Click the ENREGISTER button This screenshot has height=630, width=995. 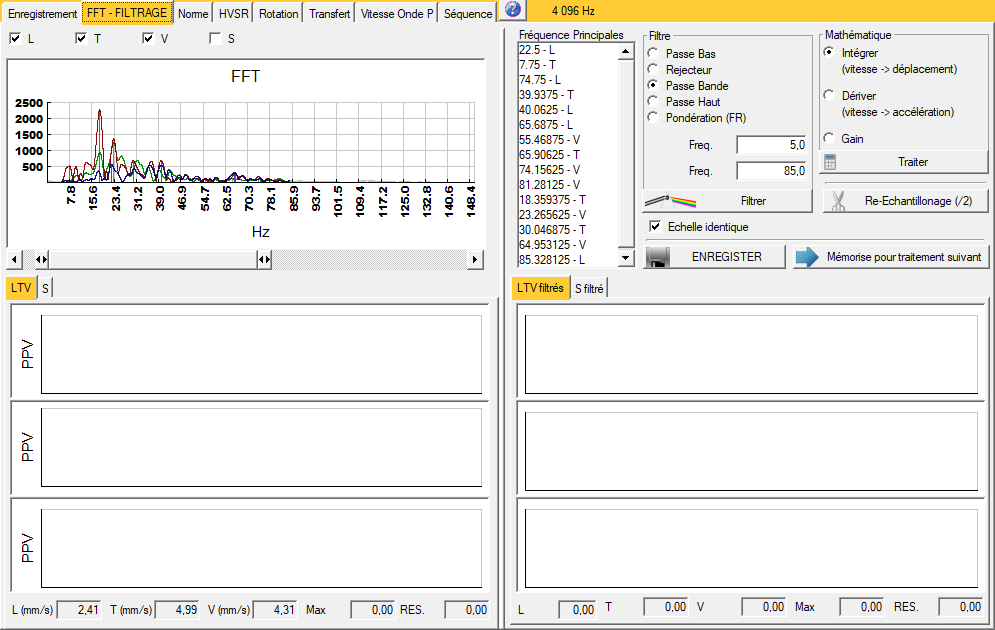tap(715, 257)
